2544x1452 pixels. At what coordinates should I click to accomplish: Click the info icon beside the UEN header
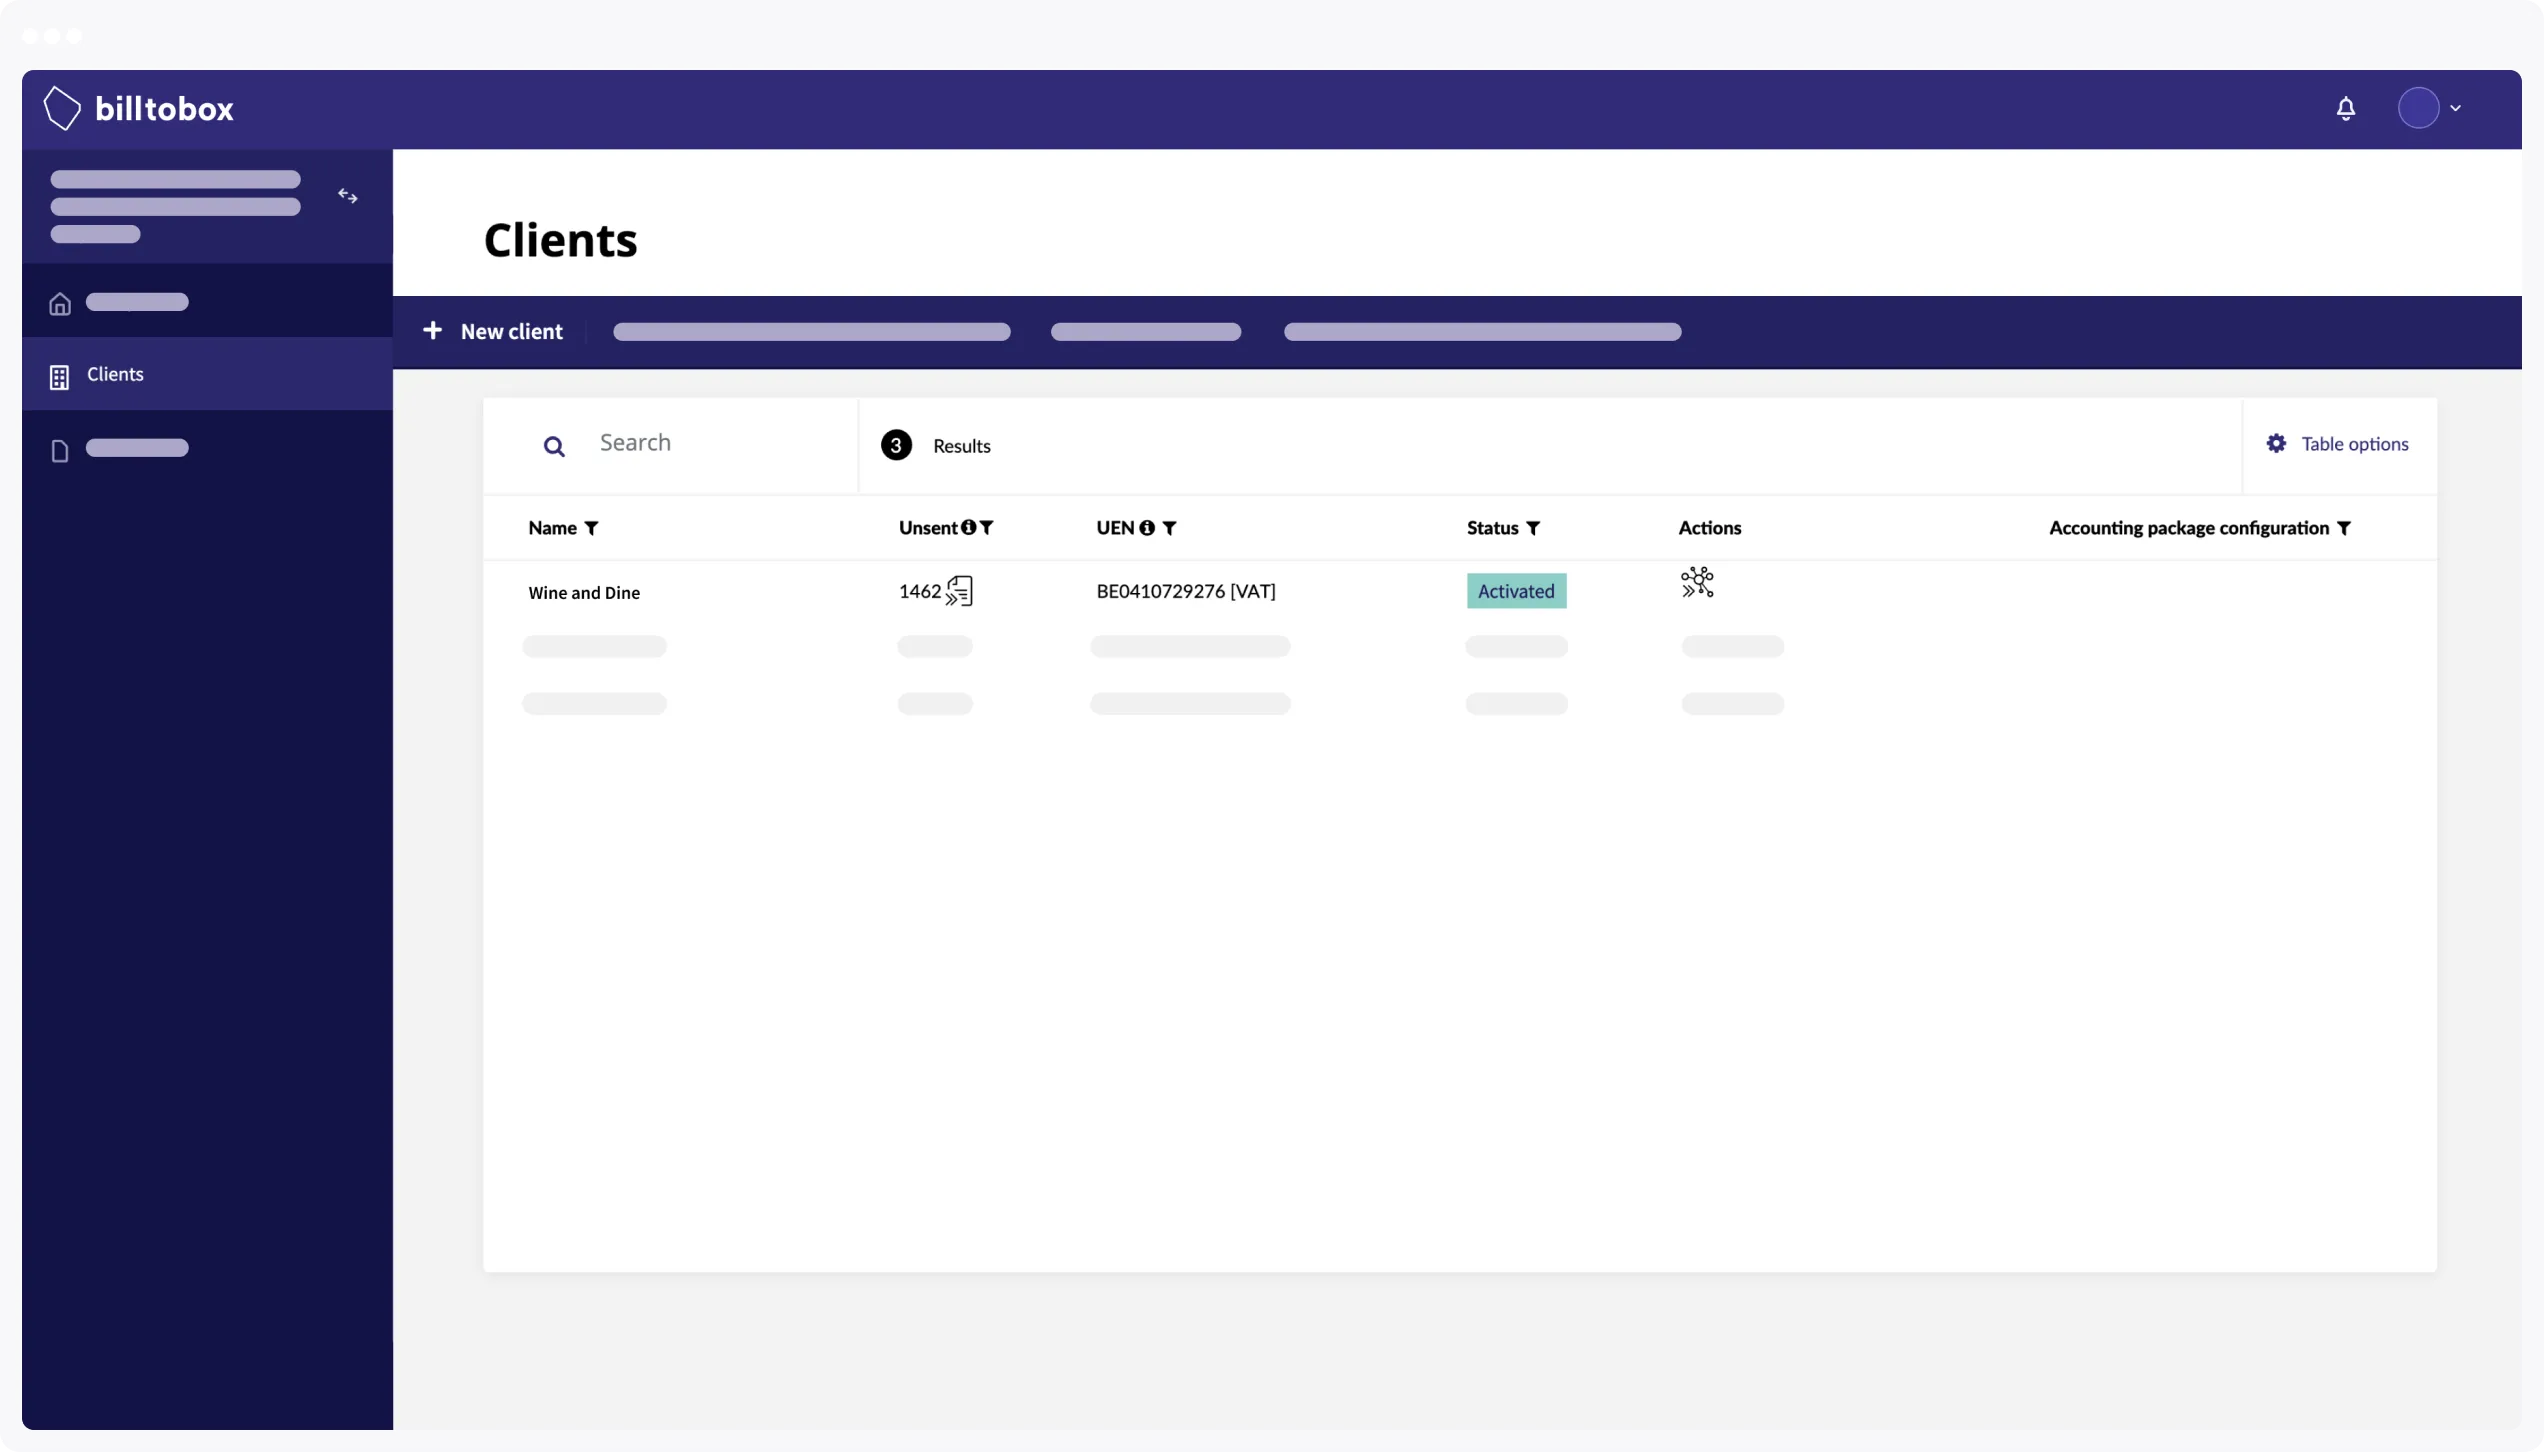point(1146,527)
